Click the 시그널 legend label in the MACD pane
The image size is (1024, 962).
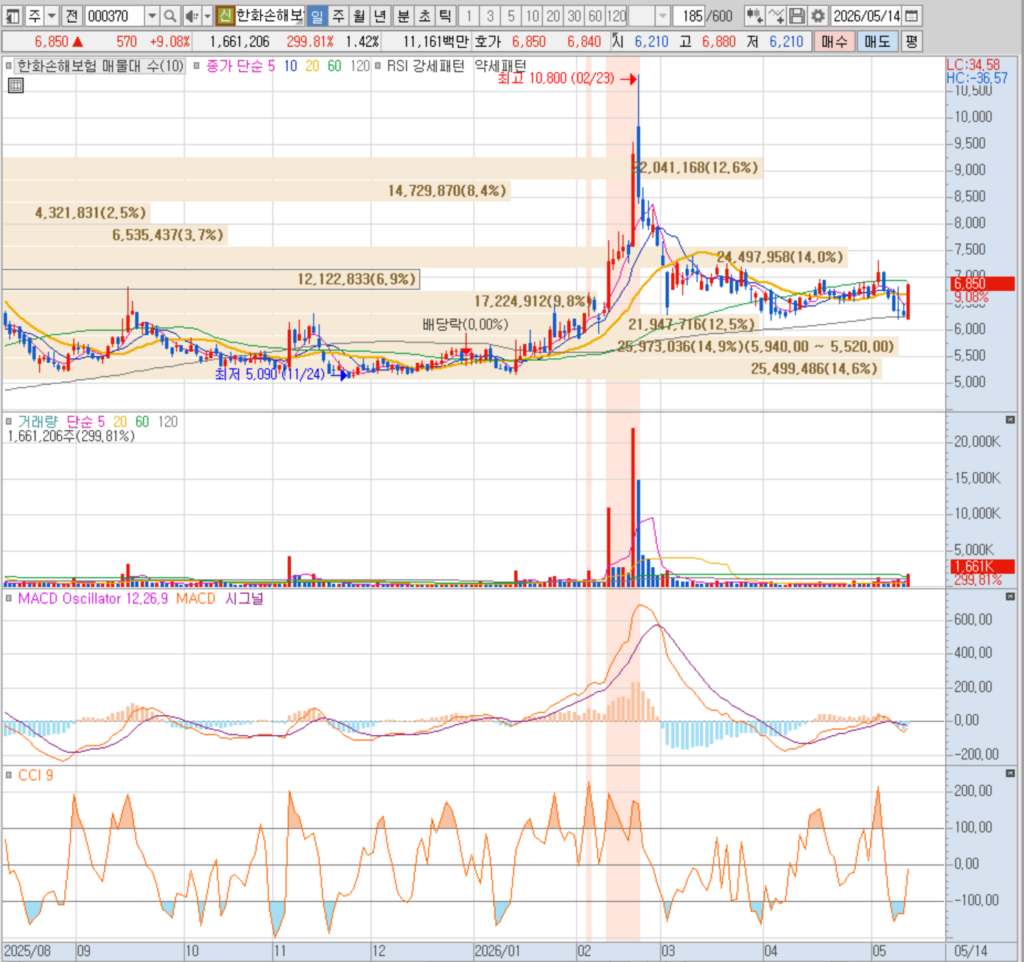click(x=244, y=598)
